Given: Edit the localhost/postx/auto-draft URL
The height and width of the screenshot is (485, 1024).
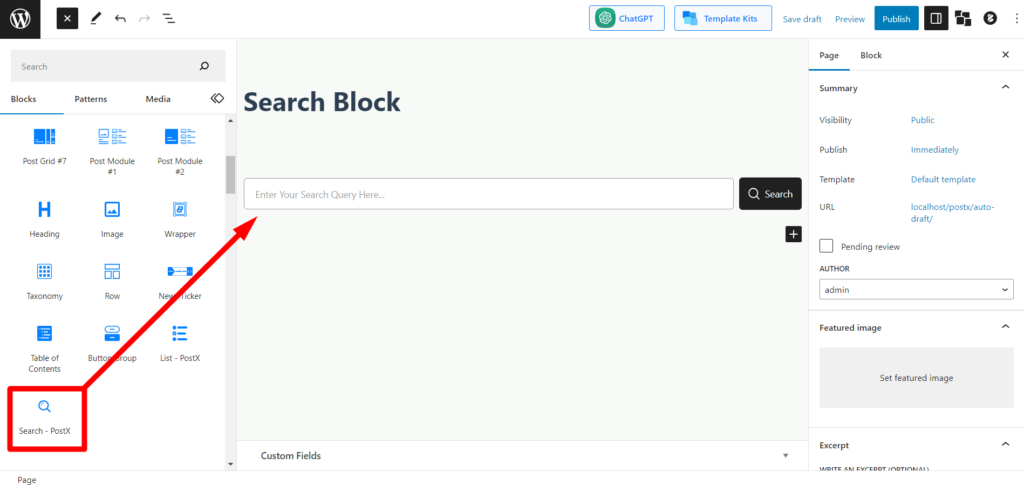Looking at the screenshot, I should pos(953,213).
